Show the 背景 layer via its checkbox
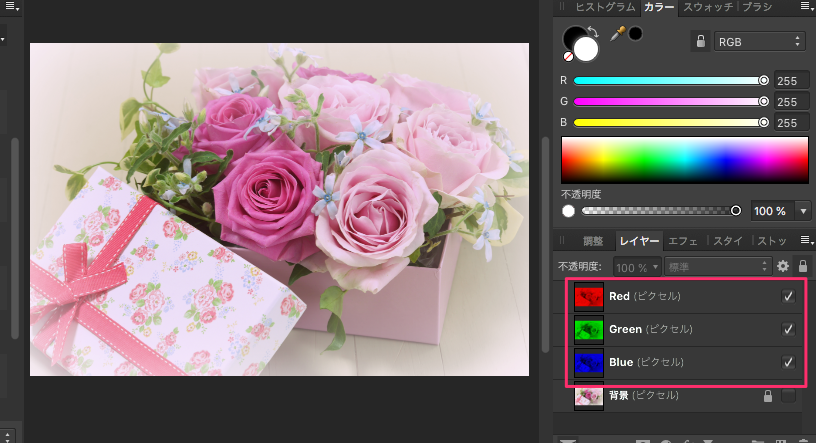Viewport: 816px width, 443px height. click(x=788, y=396)
